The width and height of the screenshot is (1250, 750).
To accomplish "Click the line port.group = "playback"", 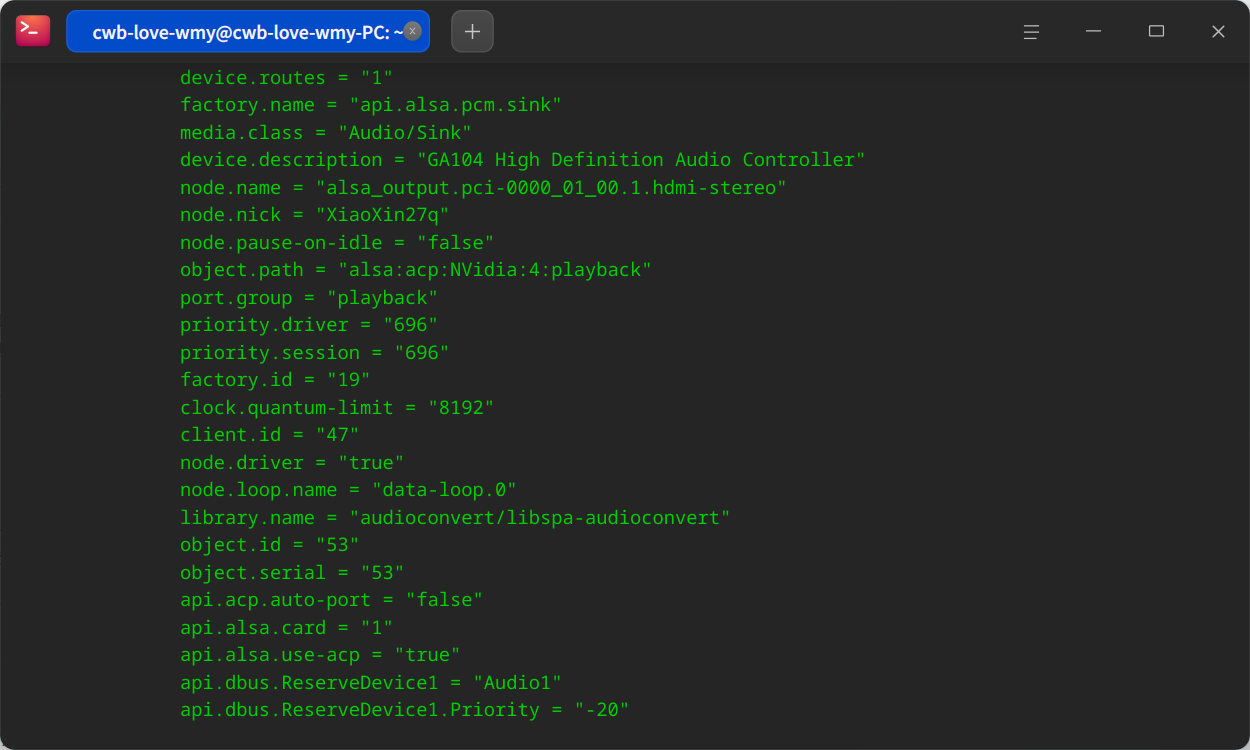I will point(309,297).
